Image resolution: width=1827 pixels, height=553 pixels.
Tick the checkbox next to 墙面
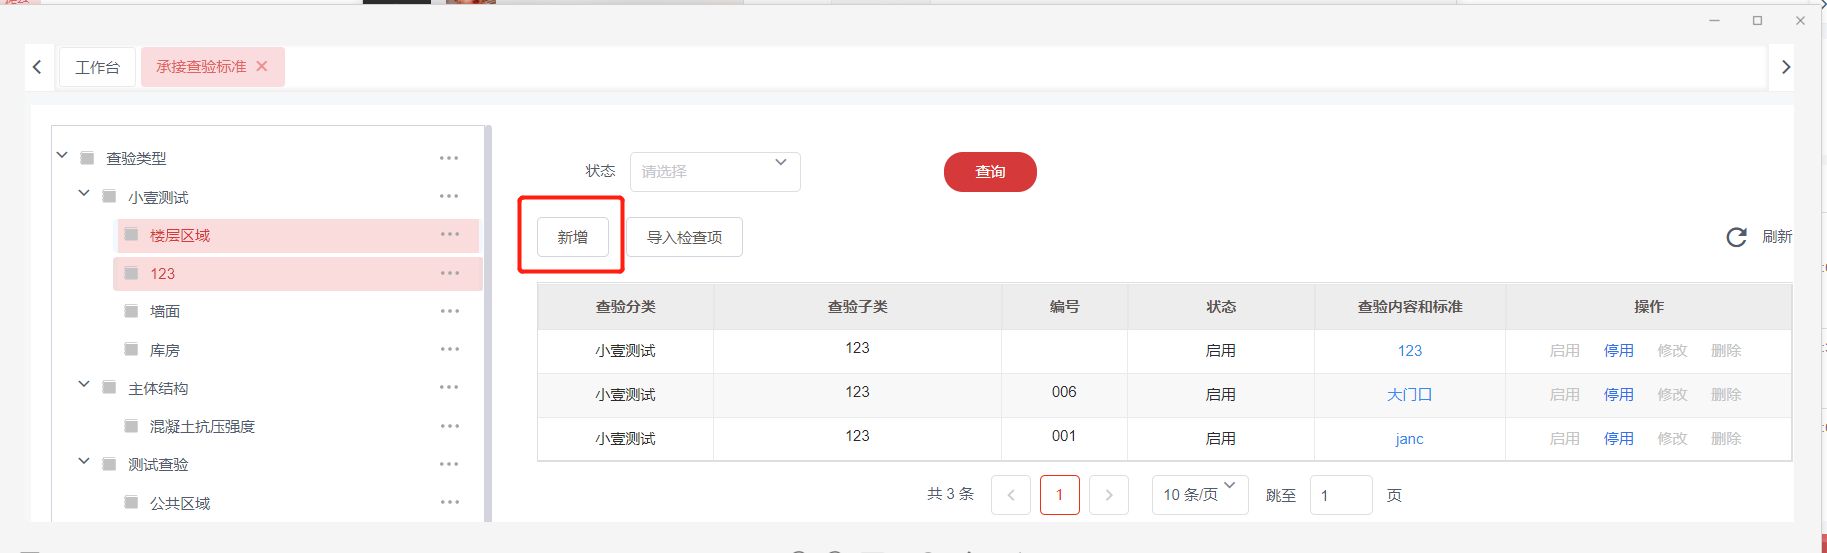(131, 311)
